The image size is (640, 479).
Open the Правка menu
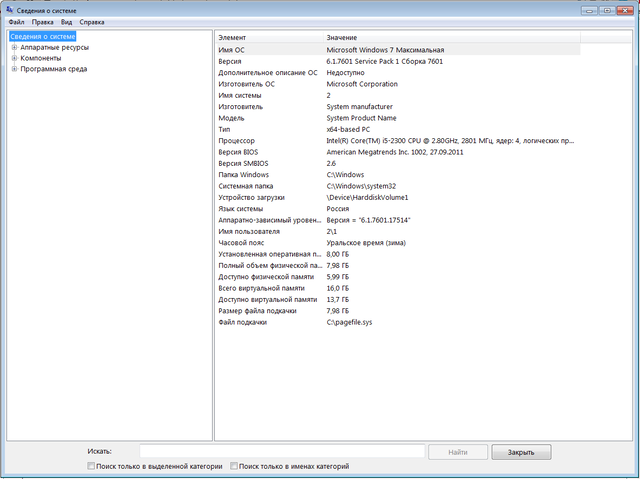43,21
